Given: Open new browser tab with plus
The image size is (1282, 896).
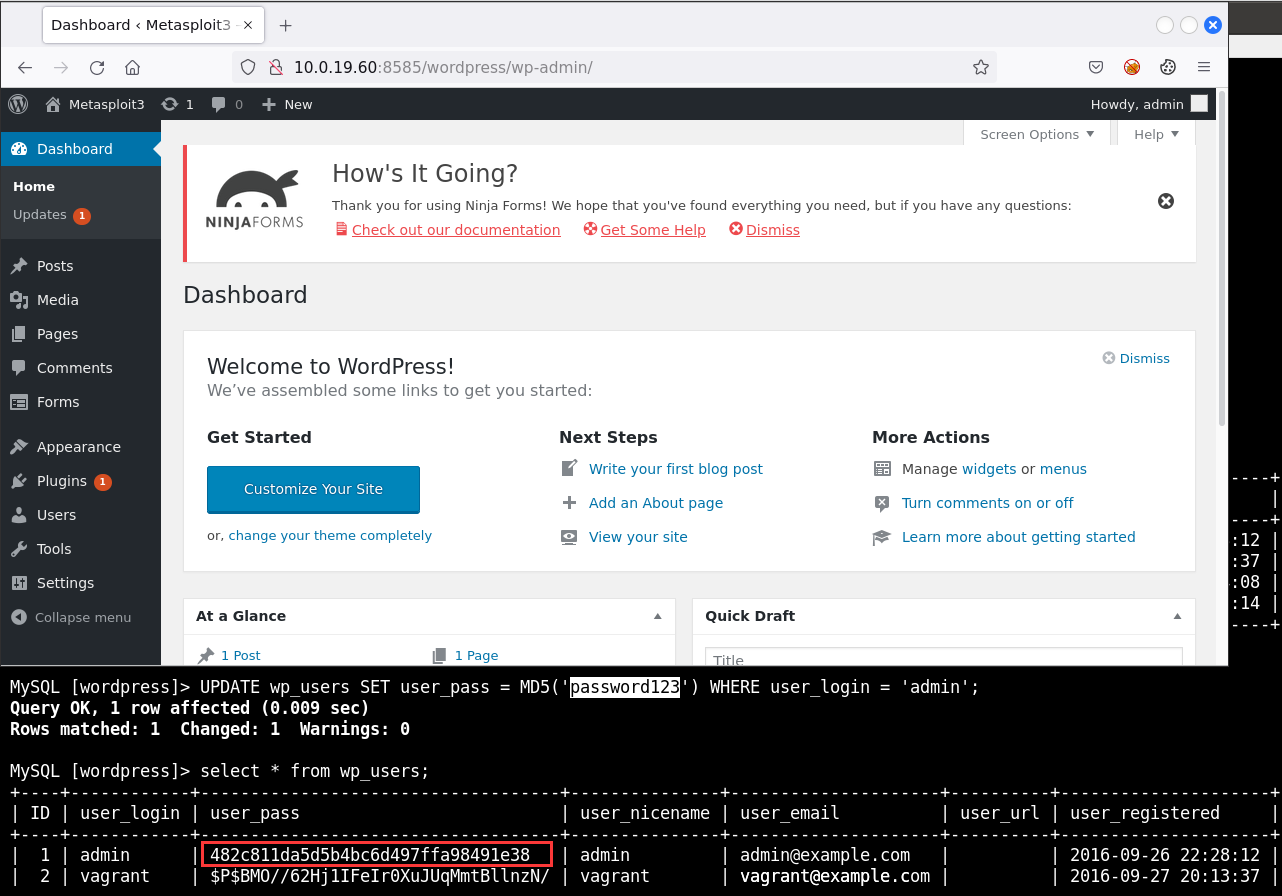Looking at the screenshot, I should pos(285,25).
